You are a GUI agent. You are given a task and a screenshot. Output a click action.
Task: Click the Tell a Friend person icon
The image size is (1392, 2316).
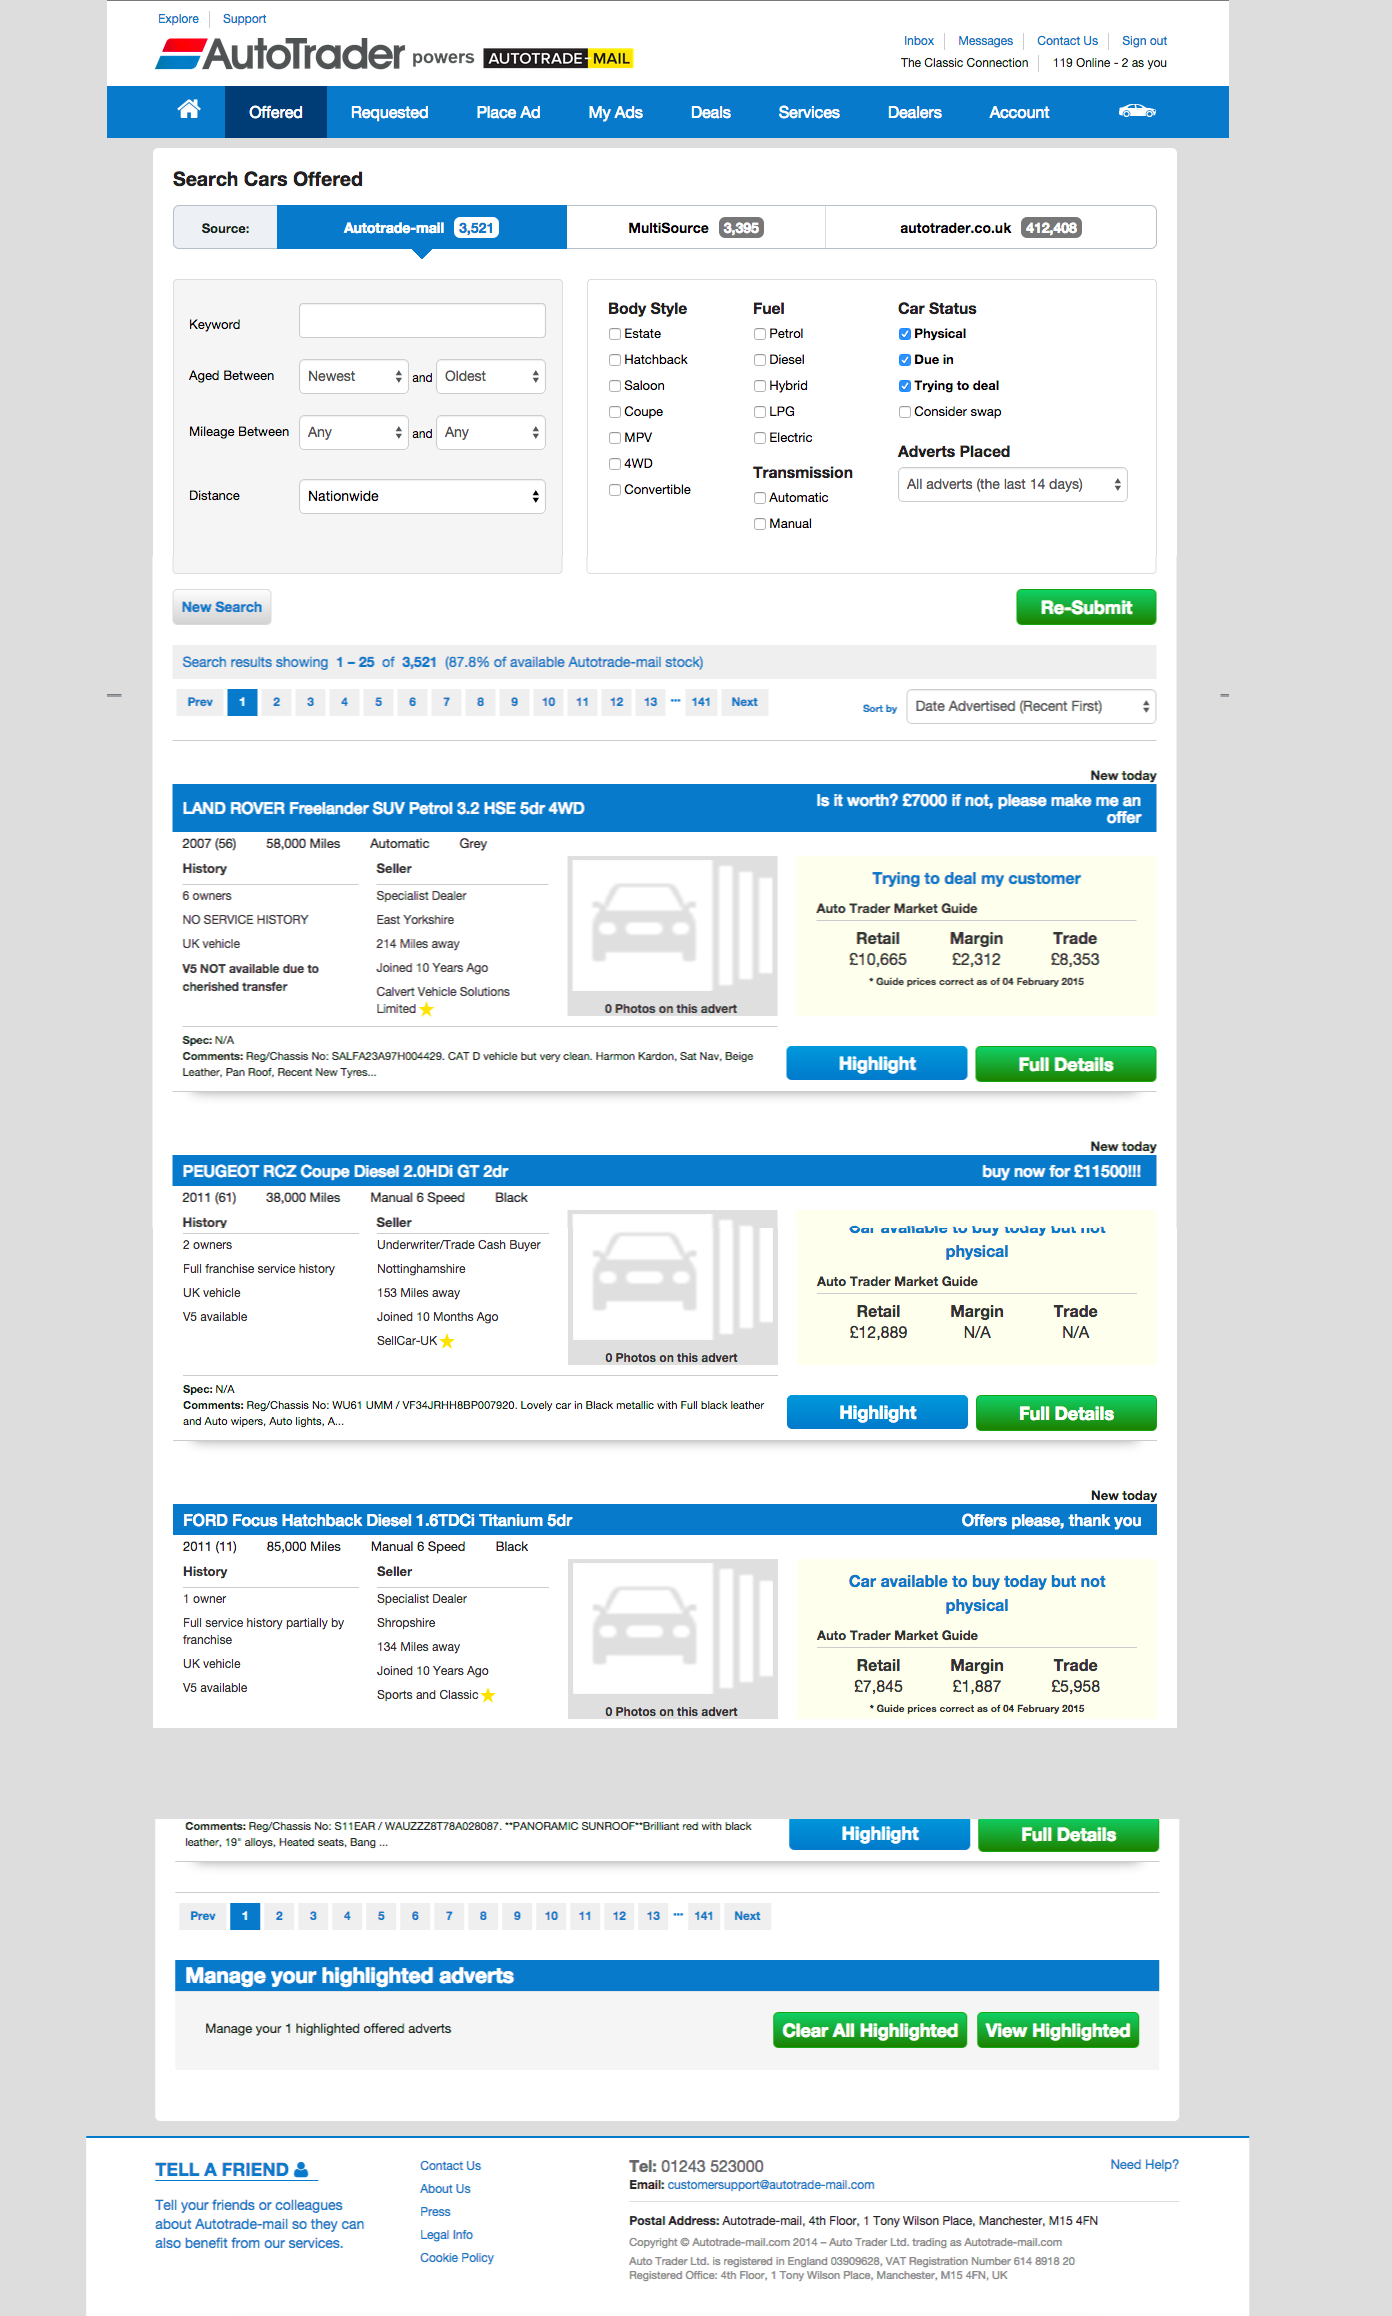pos(301,2169)
